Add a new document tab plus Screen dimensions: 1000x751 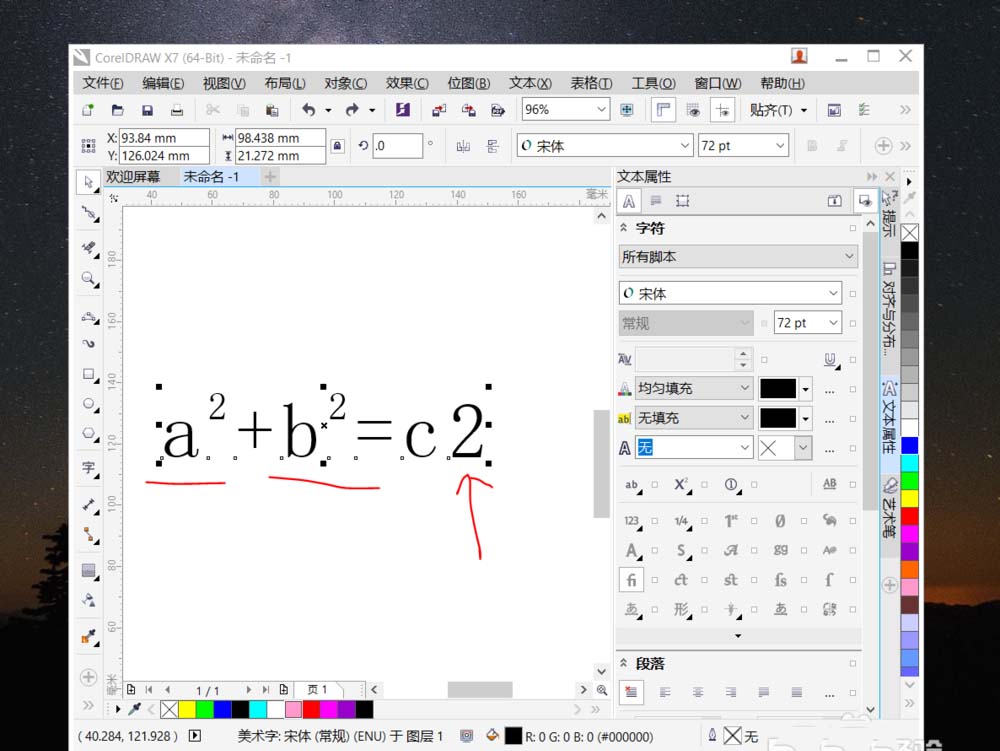pos(270,177)
